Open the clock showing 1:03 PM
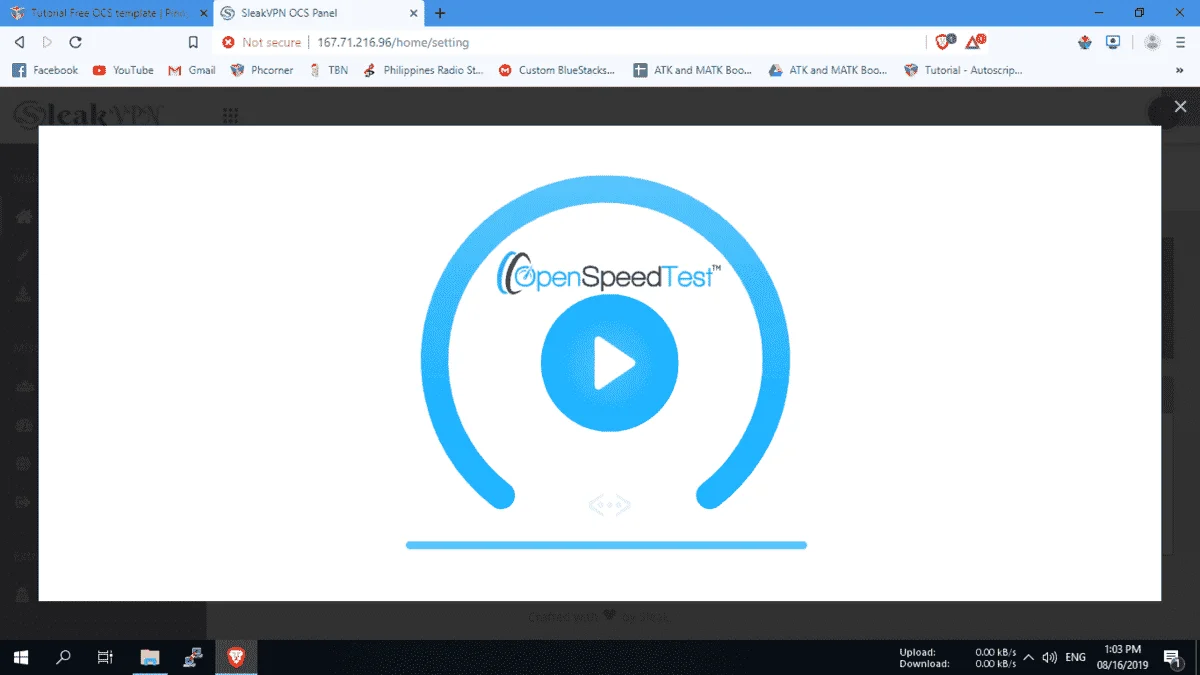 pyautogui.click(x=1121, y=657)
